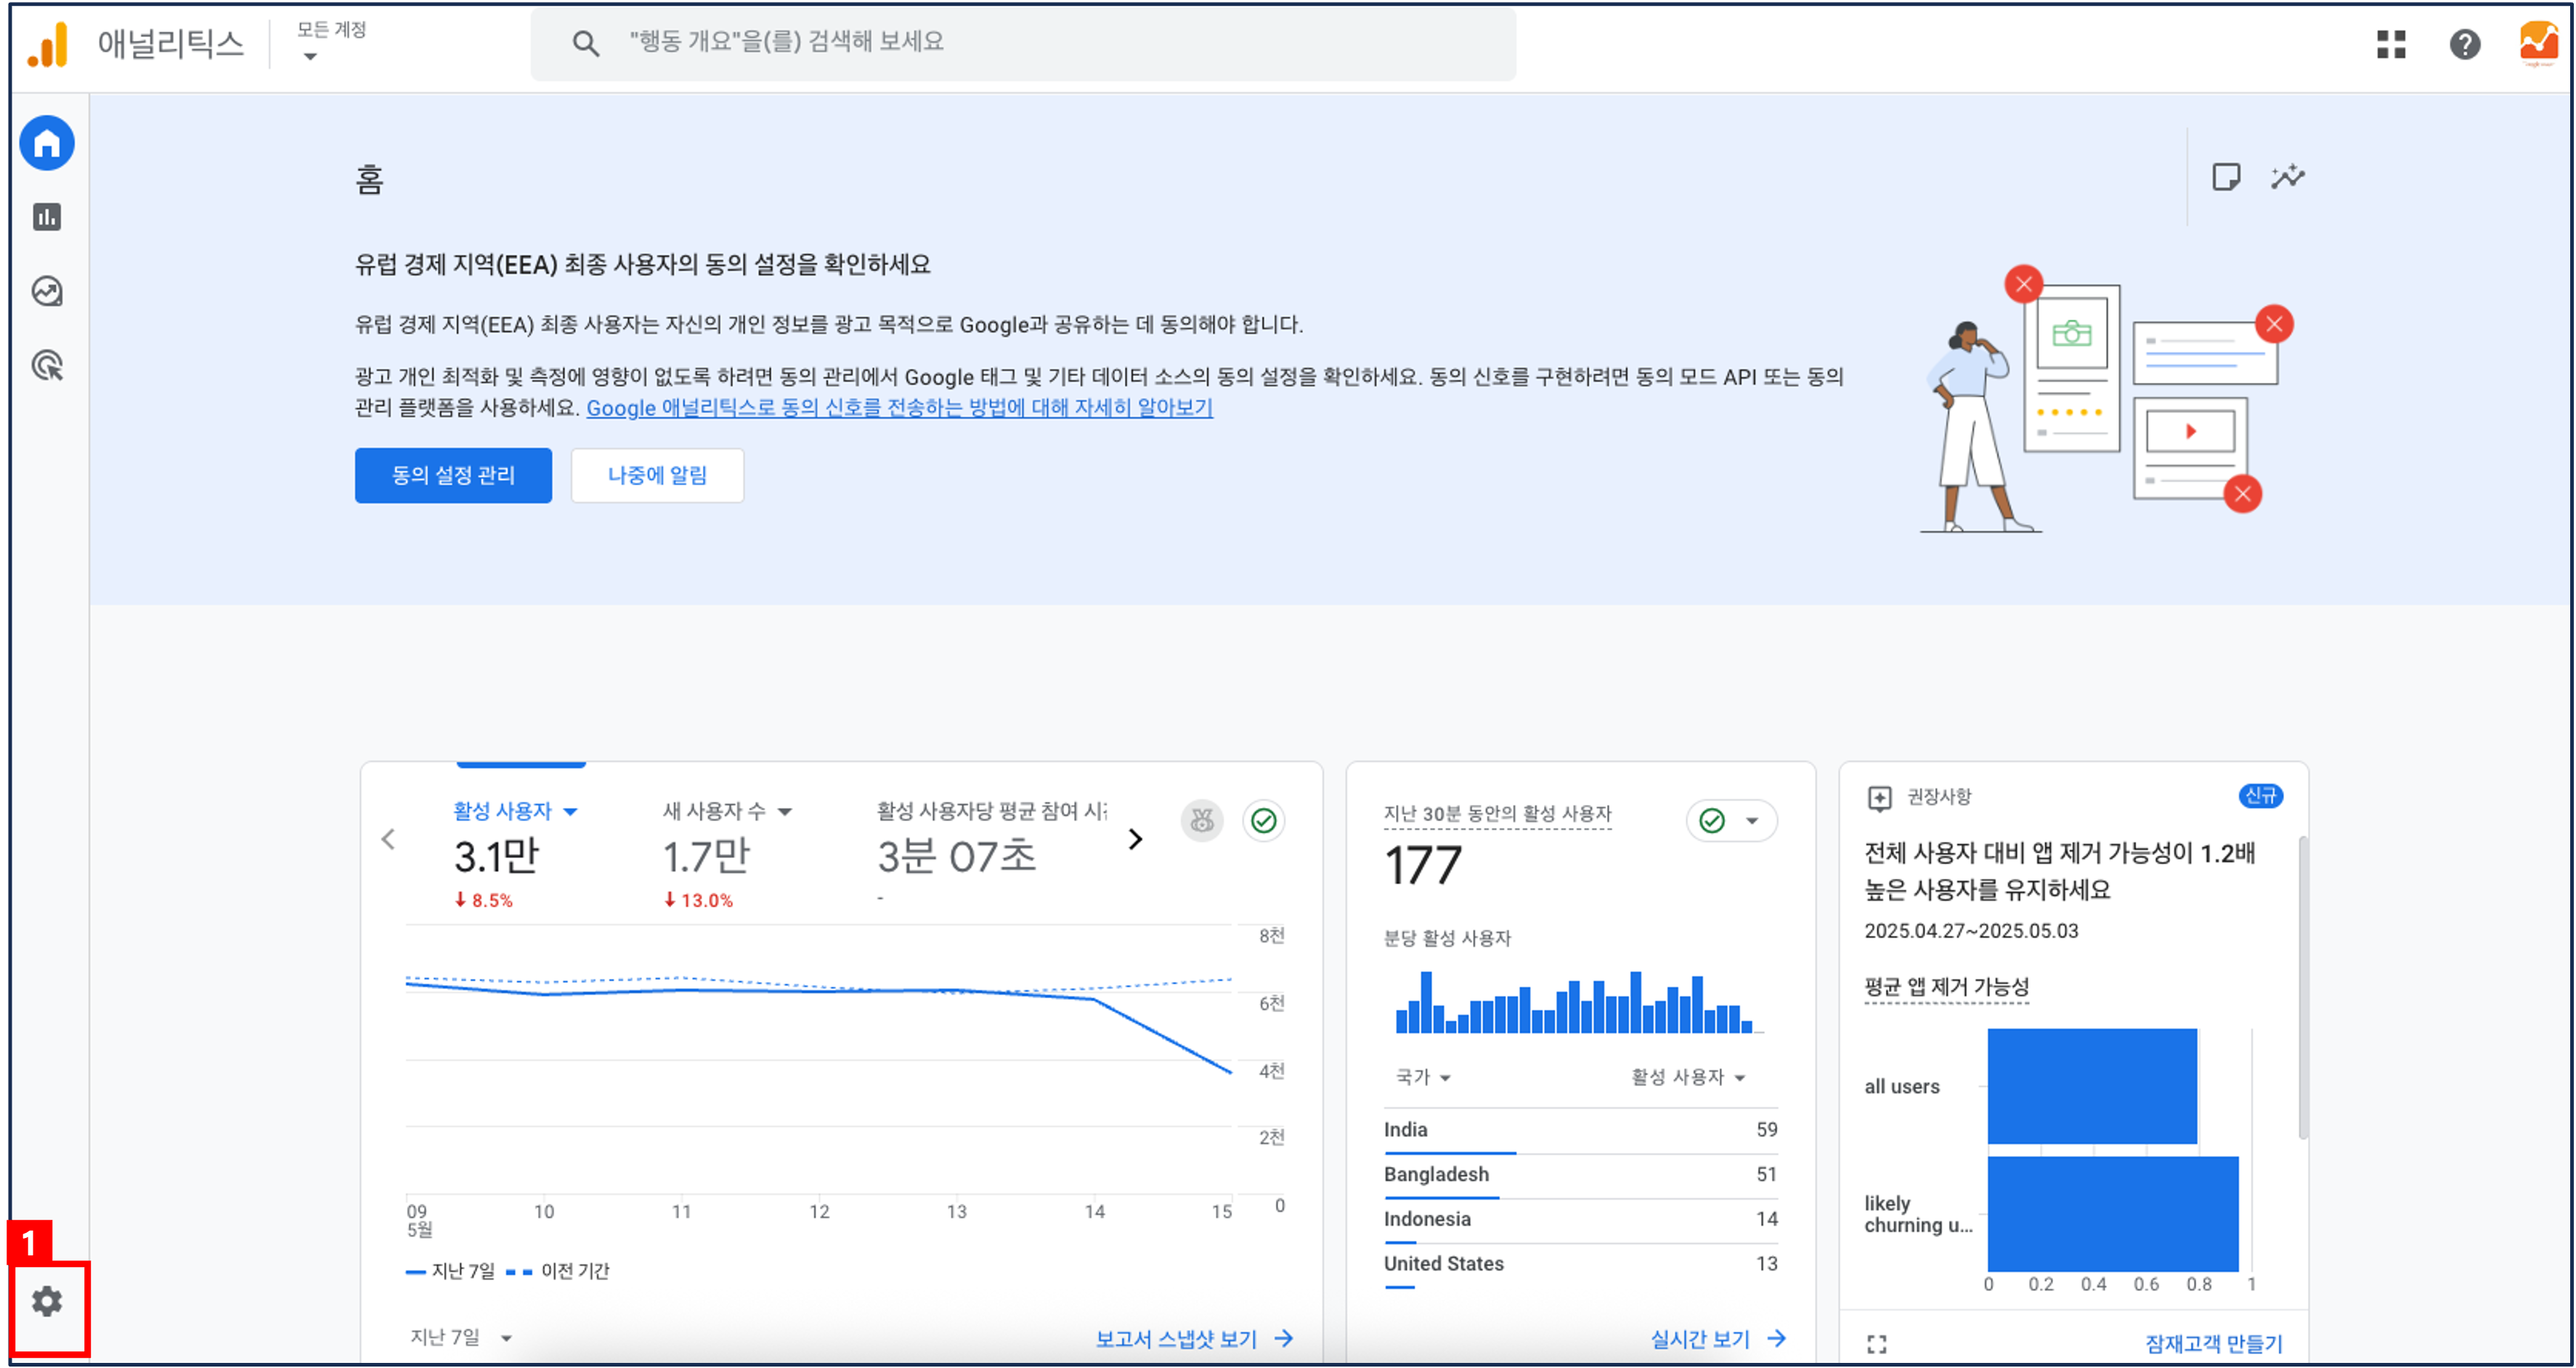Click the recommendation plus icon

click(x=1879, y=797)
